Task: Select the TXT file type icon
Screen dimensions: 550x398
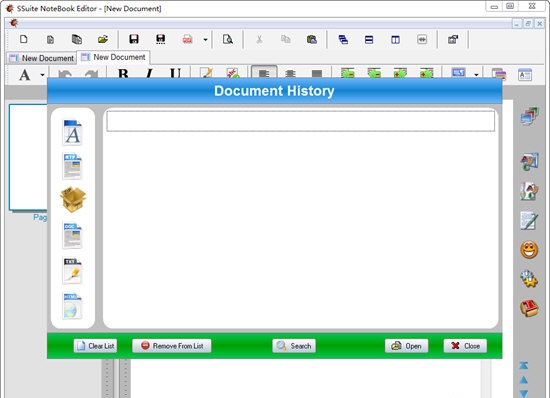Action: coord(72,270)
